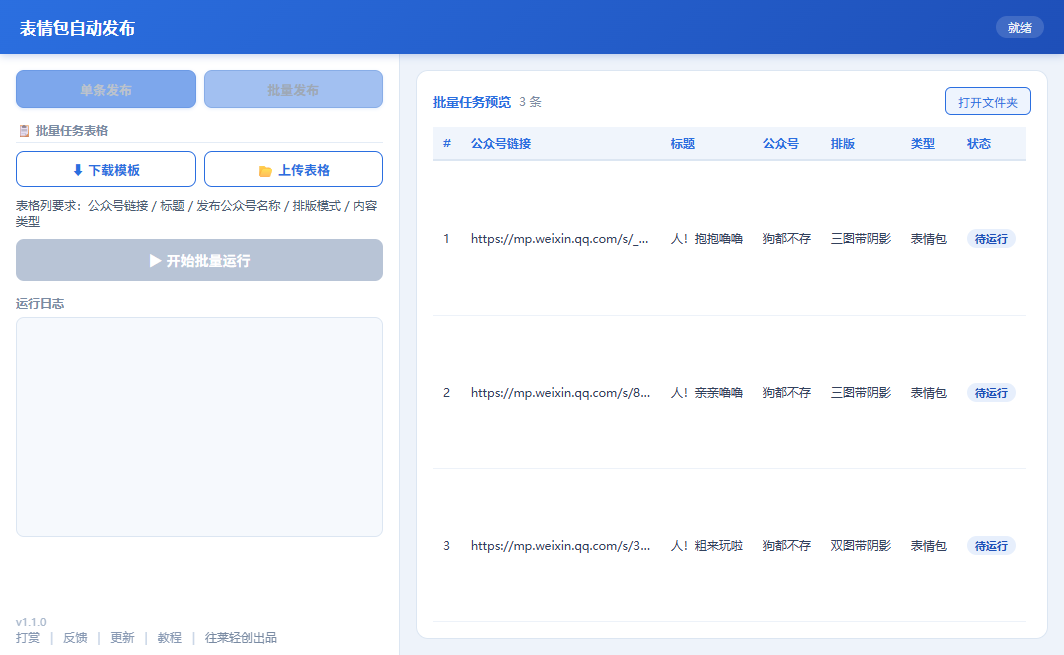The image size is (1064, 655).
Task: Click the 公众号 column header
Action: point(780,144)
